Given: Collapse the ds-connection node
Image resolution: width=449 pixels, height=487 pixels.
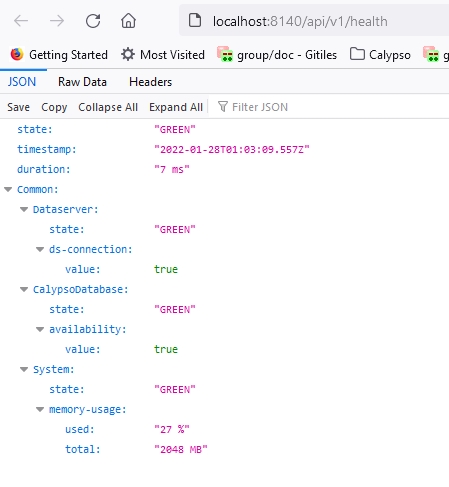Looking at the screenshot, I should [40, 250].
